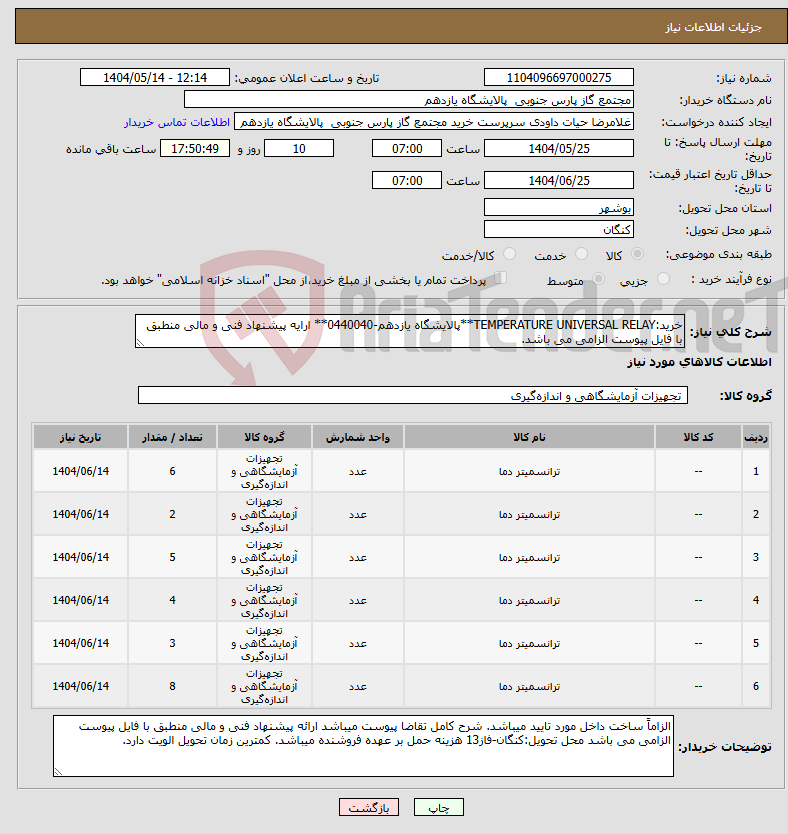This screenshot has height=834, width=788.
Task: Click the buyer notes text area
Action: point(363,746)
